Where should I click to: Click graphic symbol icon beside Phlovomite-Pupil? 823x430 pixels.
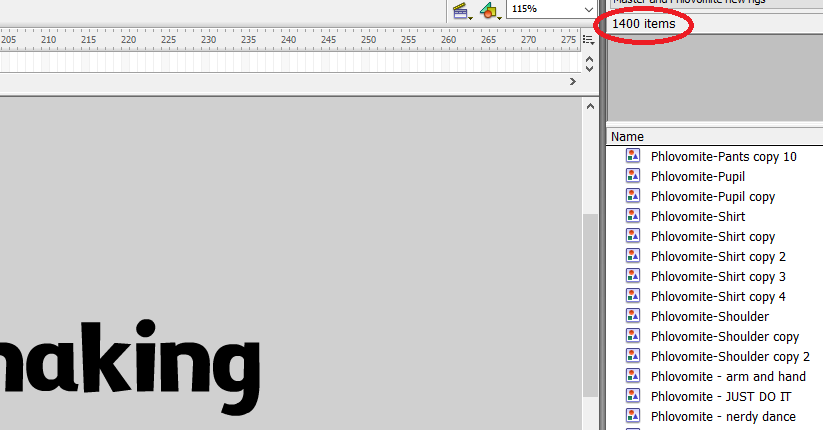pos(633,175)
